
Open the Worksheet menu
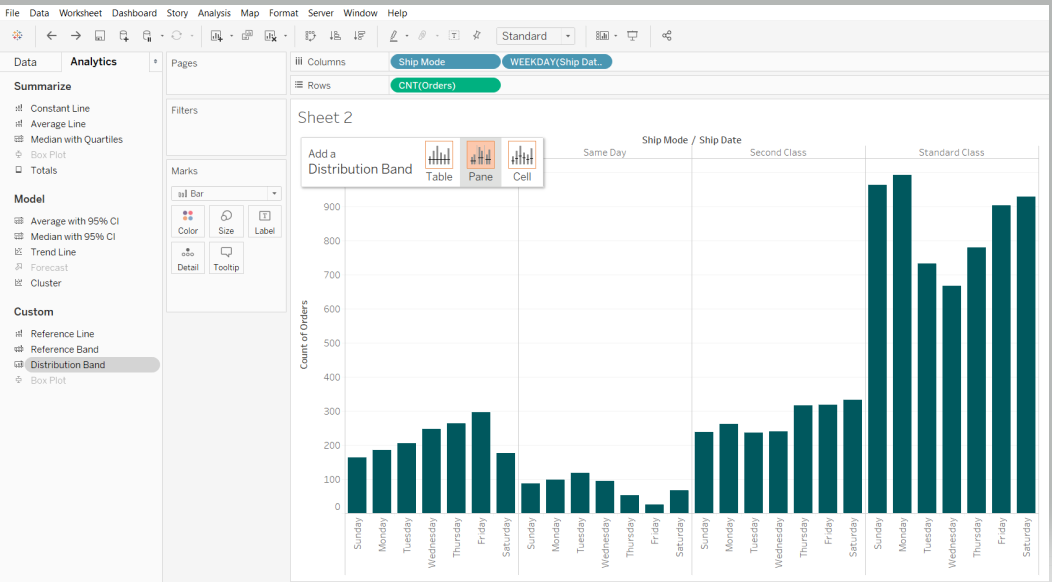pos(81,13)
